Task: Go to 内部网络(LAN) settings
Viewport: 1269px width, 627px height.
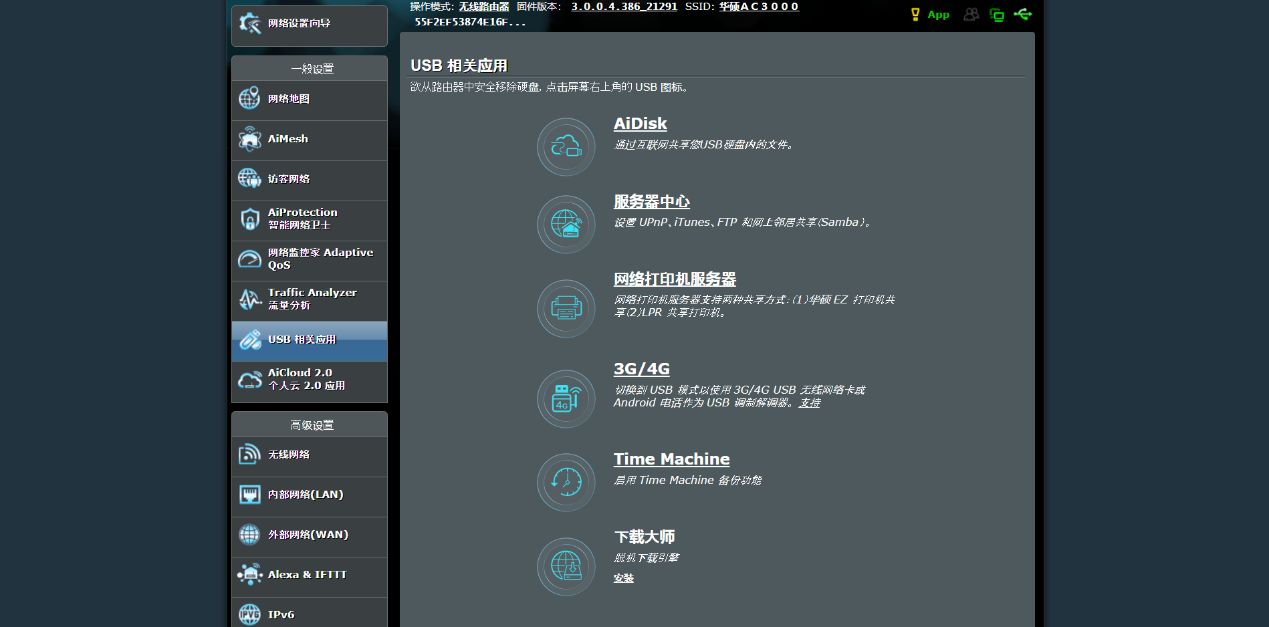Action: click(x=309, y=496)
